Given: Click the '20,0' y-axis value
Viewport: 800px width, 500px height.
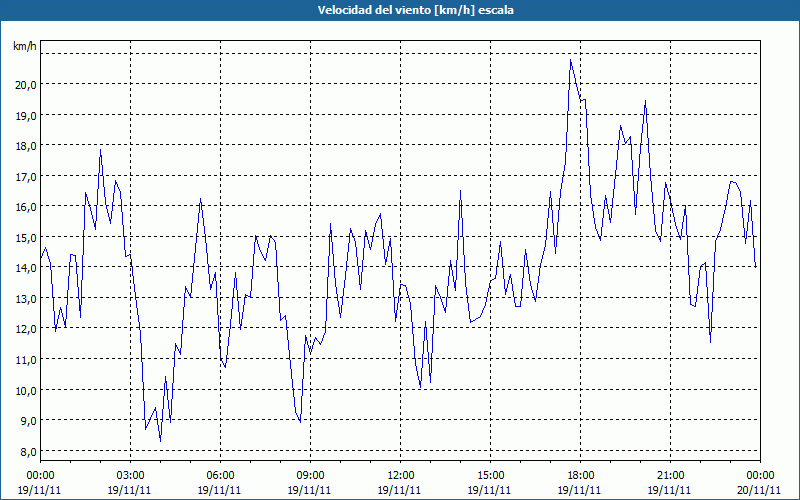Looking at the screenshot, I should (26, 85).
